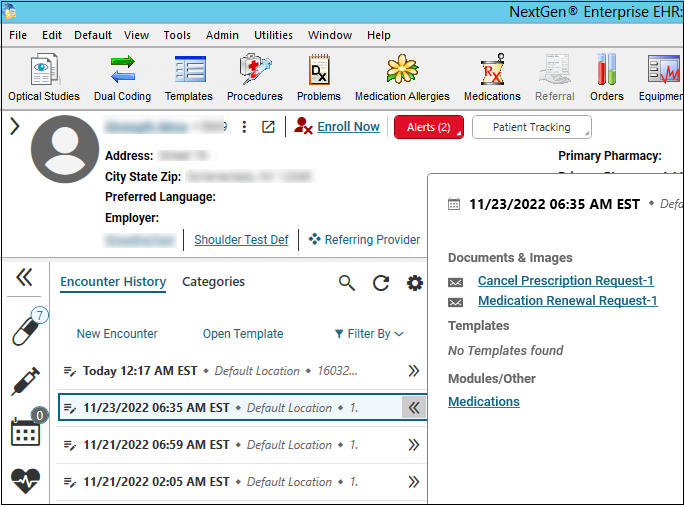Open the Procedures module
Image resolution: width=684 pixels, height=505 pixels.
click(x=255, y=78)
